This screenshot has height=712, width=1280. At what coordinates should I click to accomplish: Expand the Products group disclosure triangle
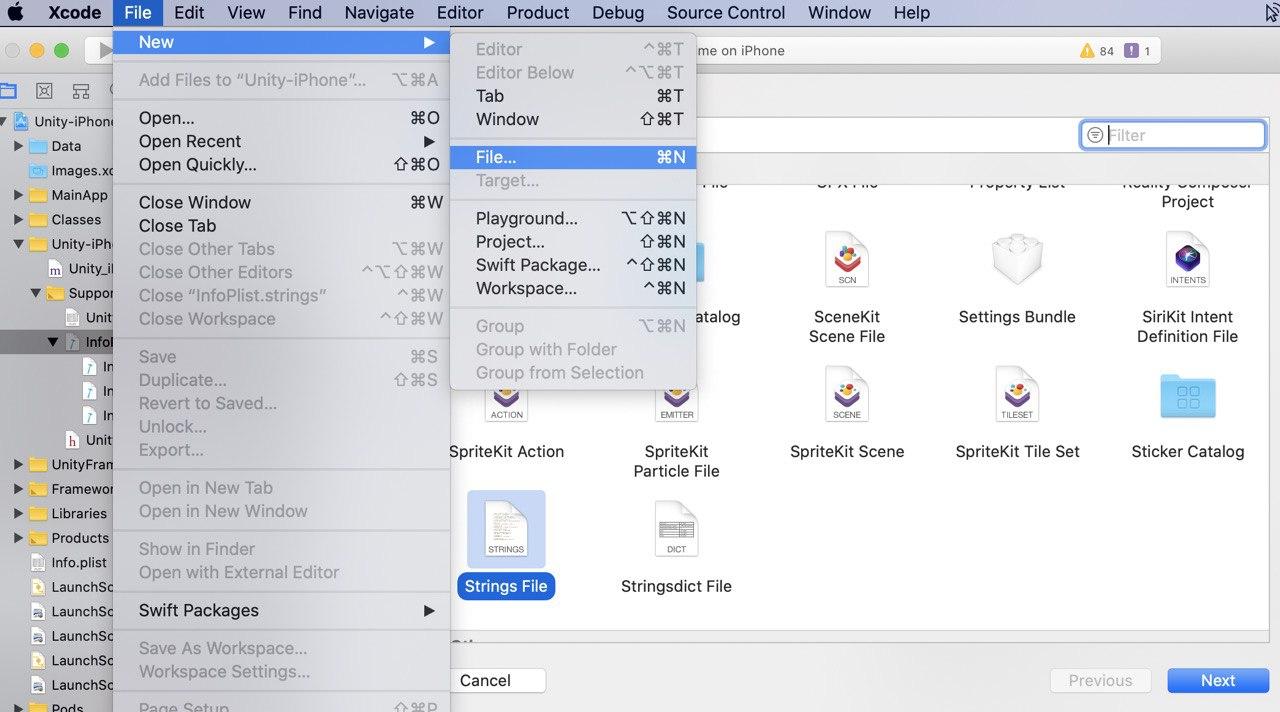pyautogui.click(x=18, y=538)
